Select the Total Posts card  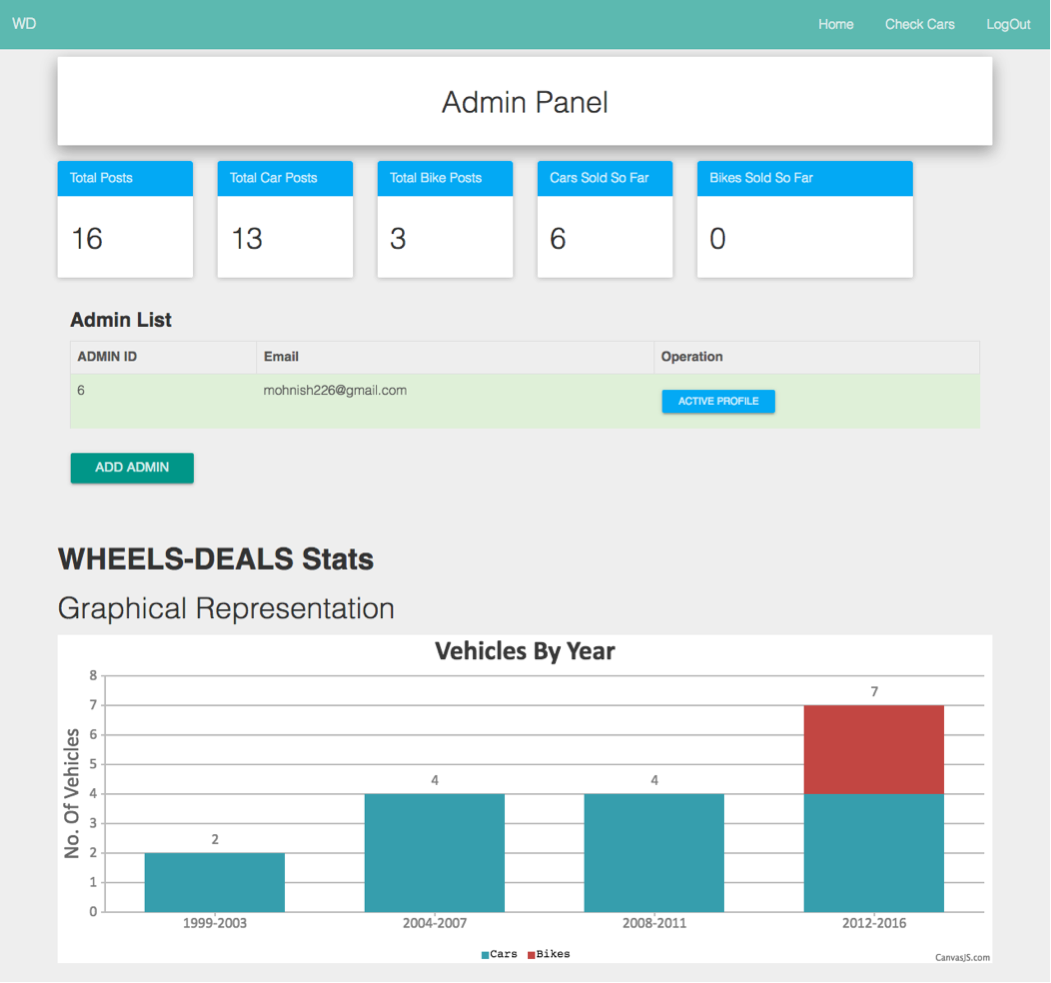pyautogui.click(x=125, y=219)
